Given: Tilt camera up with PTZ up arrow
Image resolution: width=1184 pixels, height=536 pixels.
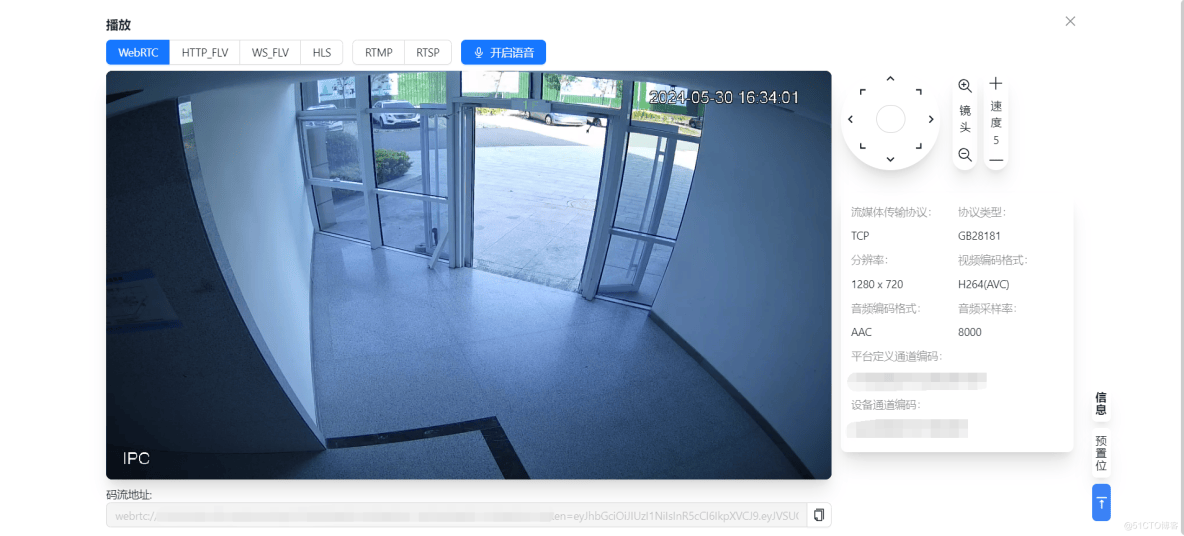Looking at the screenshot, I should [x=890, y=79].
